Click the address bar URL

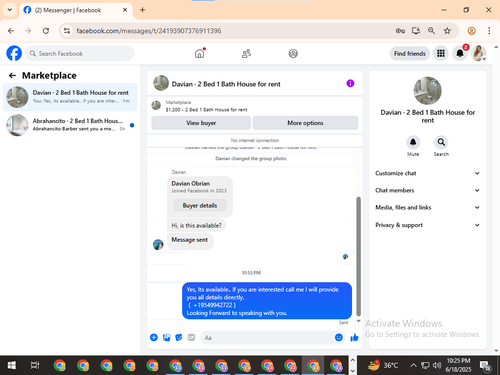[x=149, y=31]
